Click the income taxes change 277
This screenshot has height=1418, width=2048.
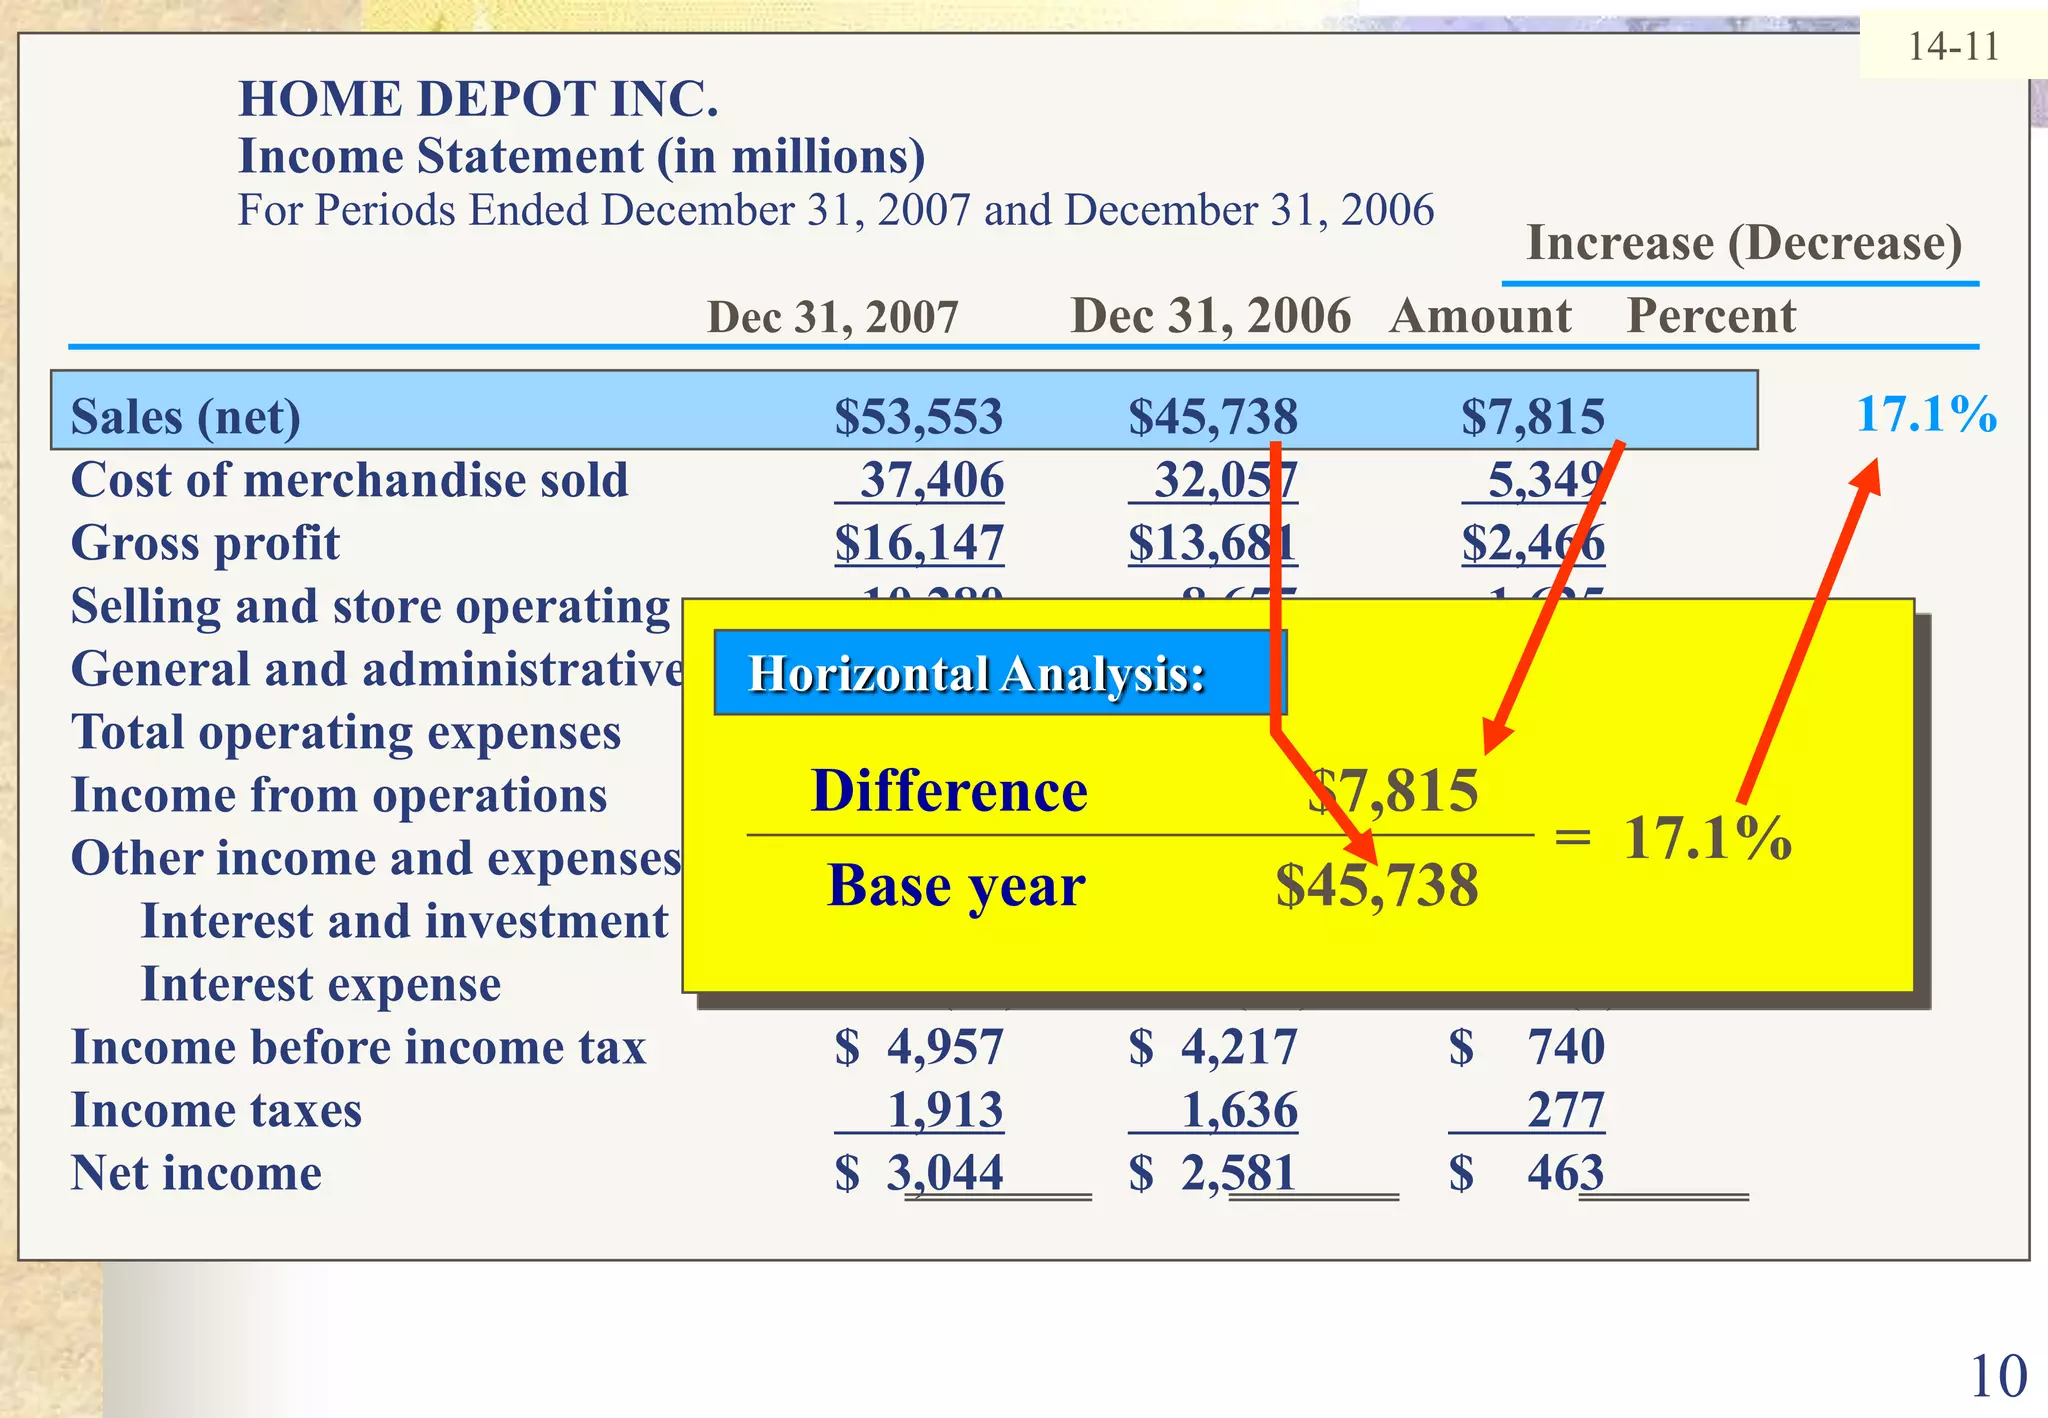tap(1566, 1110)
